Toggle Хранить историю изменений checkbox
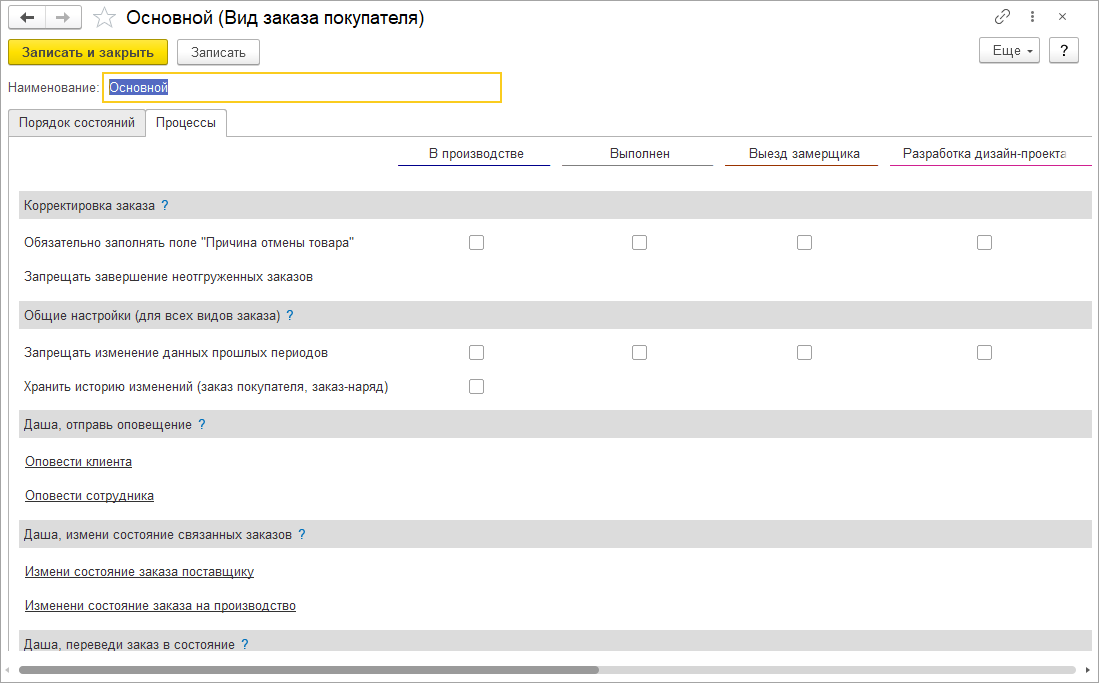Screen dimensions: 1099x683 click(476, 386)
